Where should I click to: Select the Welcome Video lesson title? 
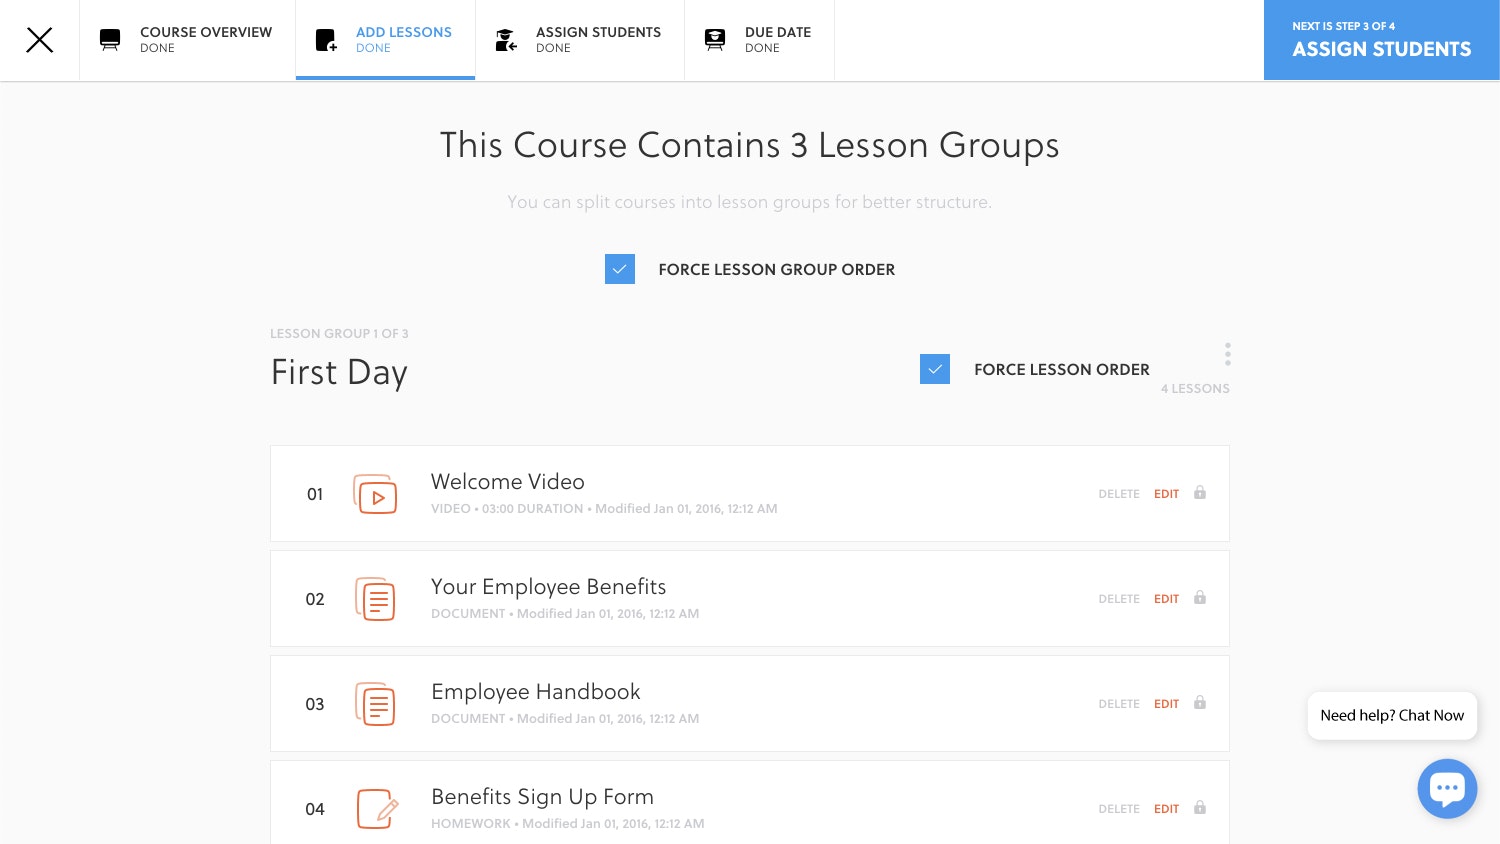508,482
